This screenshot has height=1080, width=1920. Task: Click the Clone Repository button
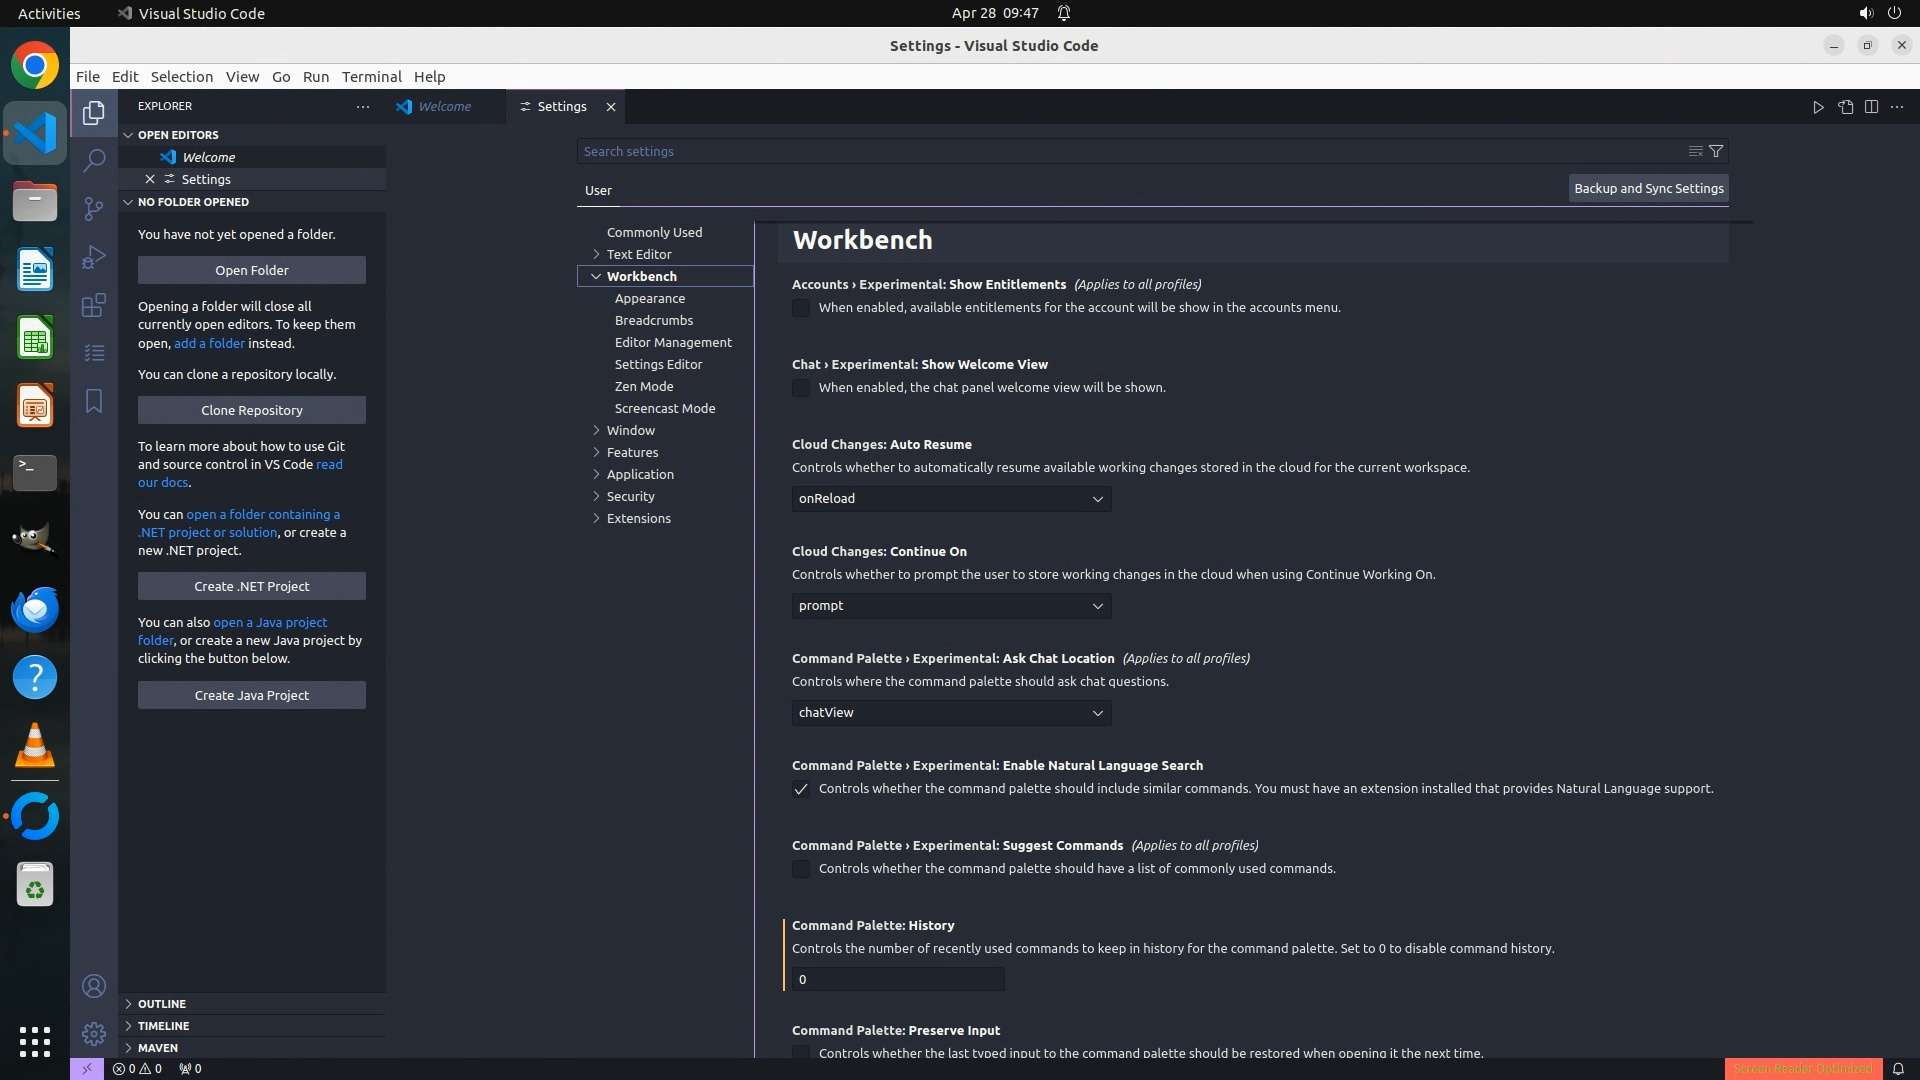pos(251,410)
